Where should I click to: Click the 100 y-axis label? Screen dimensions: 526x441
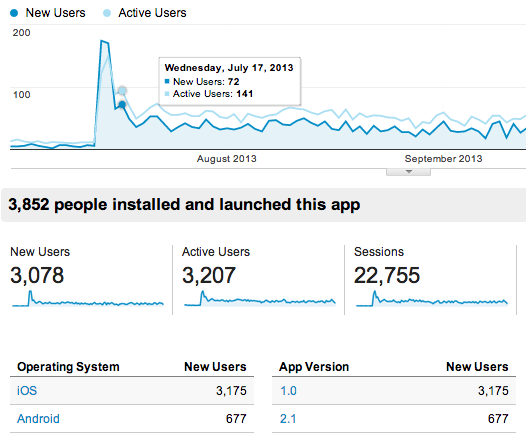[21, 95]
